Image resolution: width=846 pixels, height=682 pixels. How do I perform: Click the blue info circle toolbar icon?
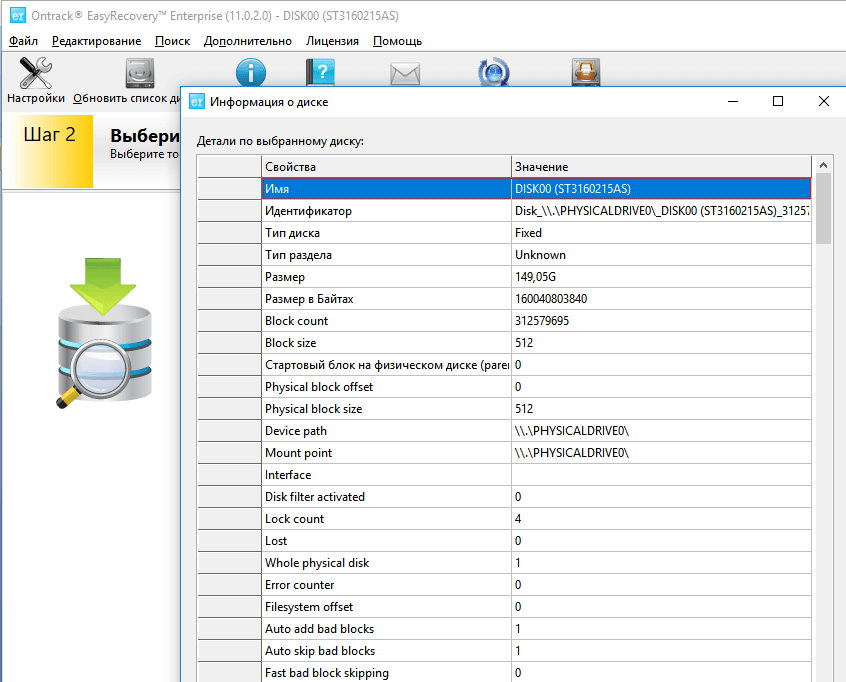tap(251, 73)
